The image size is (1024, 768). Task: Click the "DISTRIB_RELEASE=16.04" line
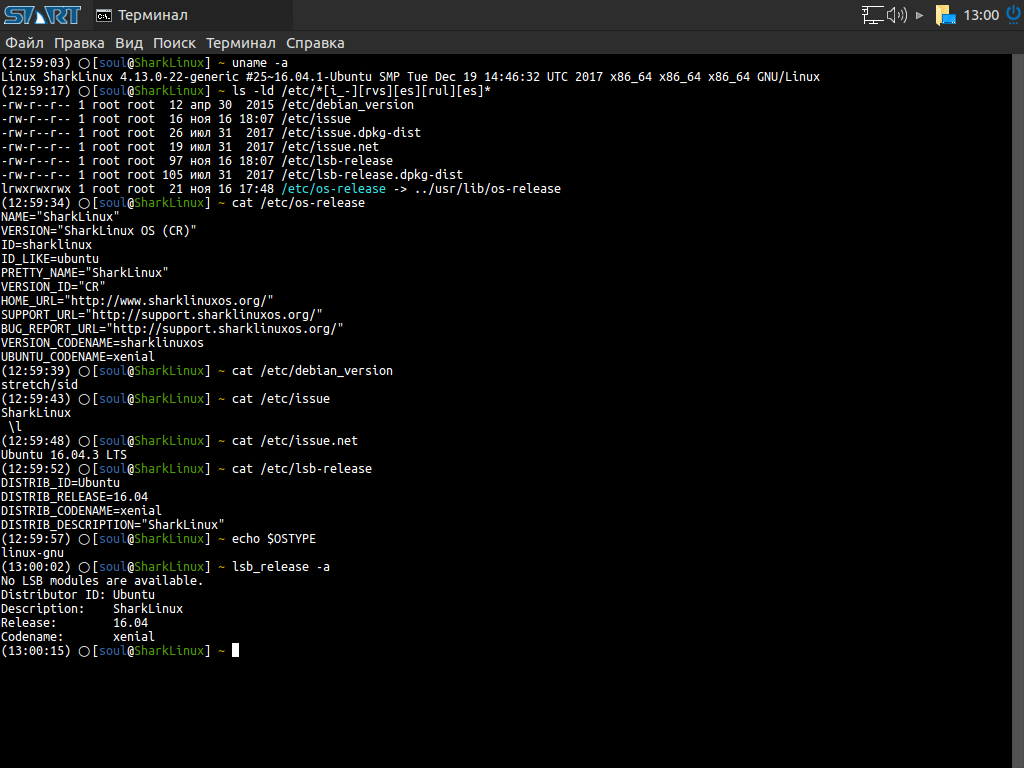(x=74, y=497)
